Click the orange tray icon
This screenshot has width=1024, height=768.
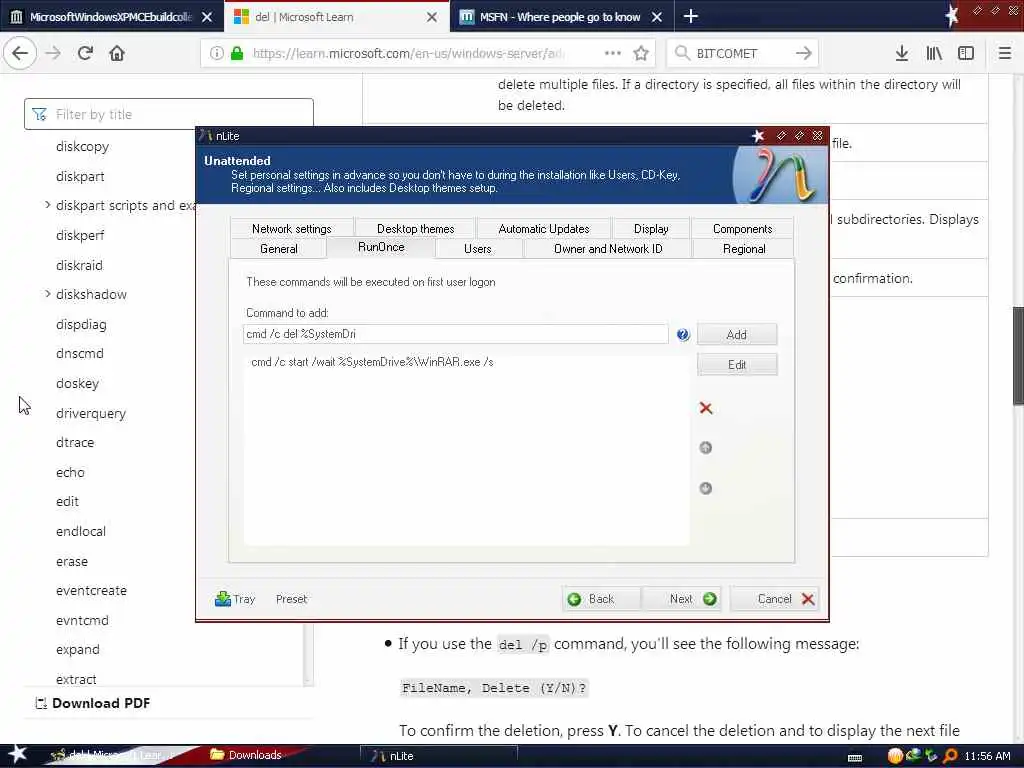(x=895, y=756)
